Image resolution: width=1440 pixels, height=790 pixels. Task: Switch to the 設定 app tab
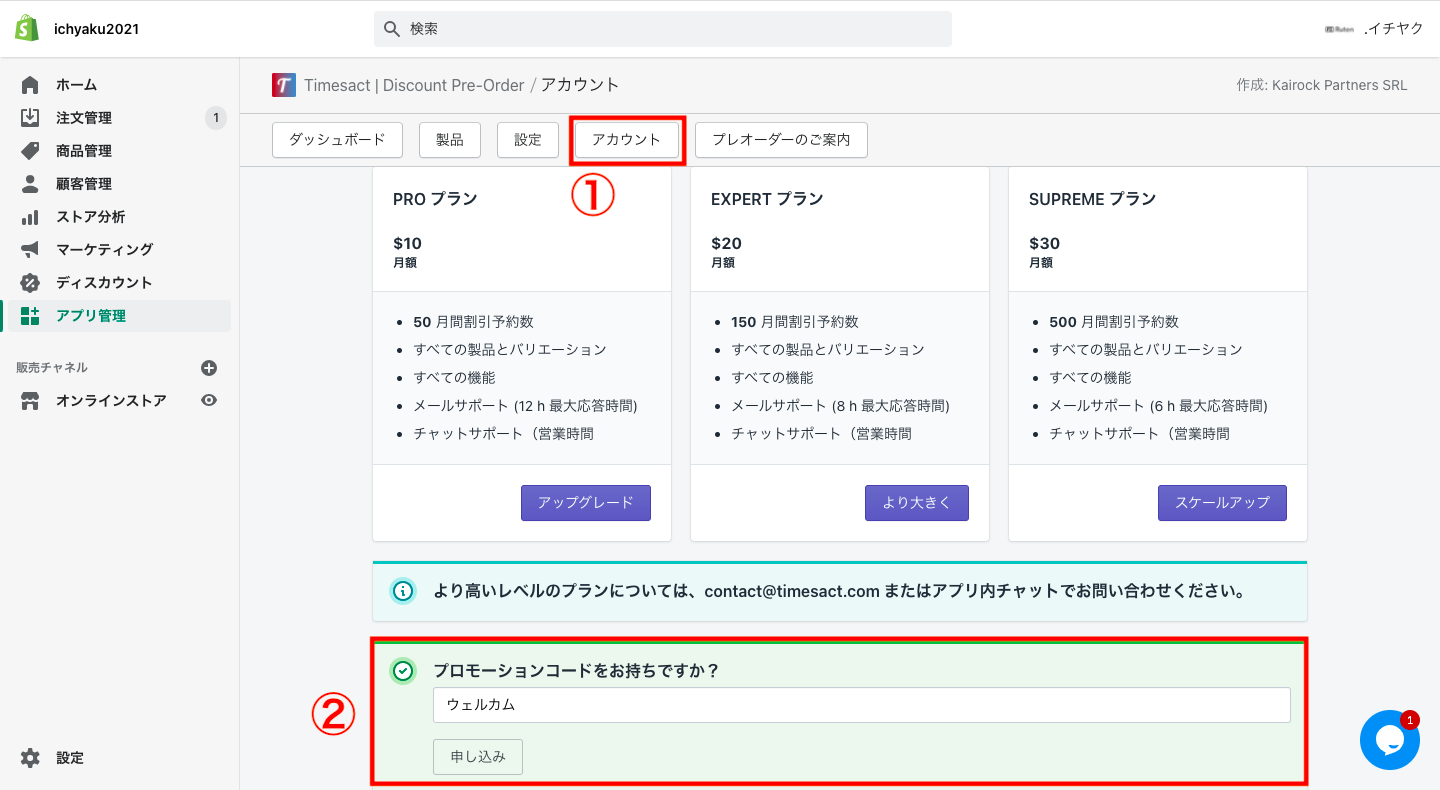pos(528,140)
